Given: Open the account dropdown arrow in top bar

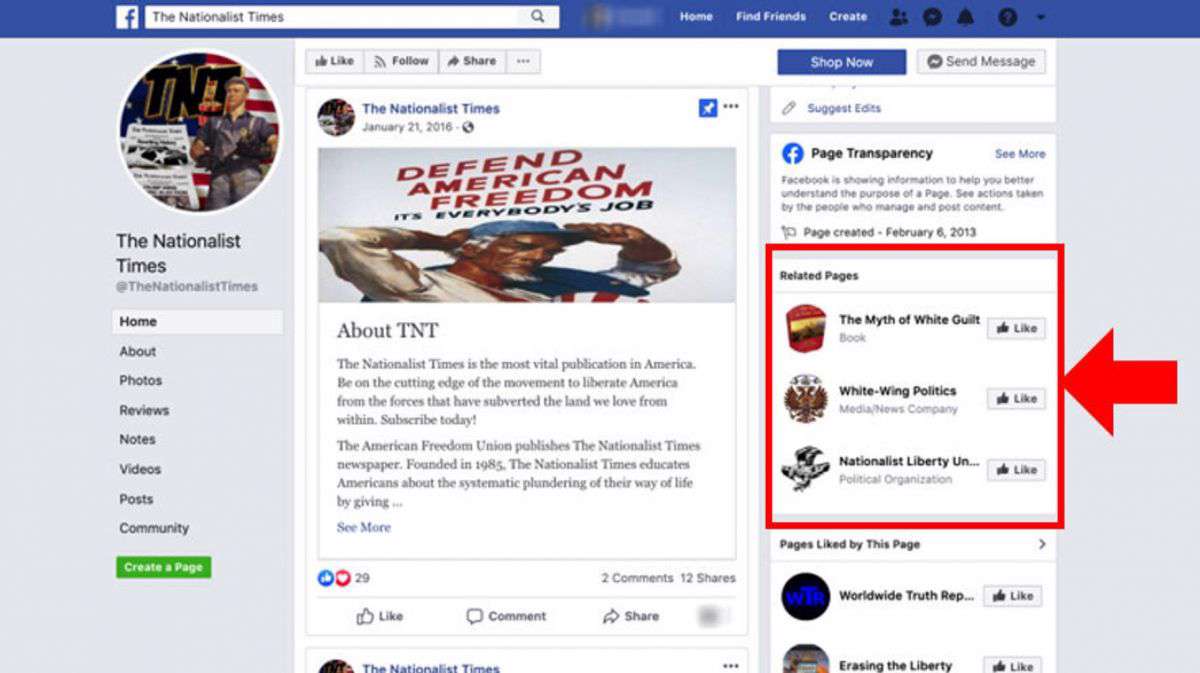Looking at the screenshot, I should point(1041,17).
